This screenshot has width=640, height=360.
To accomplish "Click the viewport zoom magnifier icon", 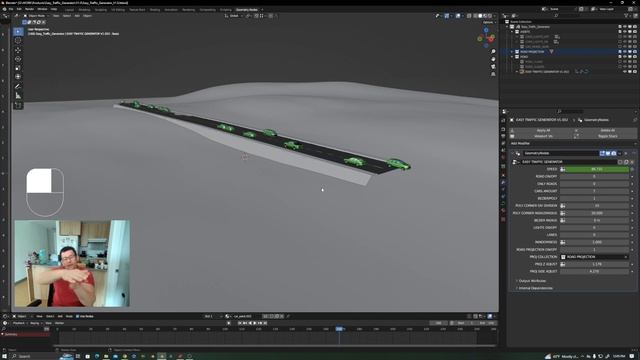I will [x=493, y=52].
